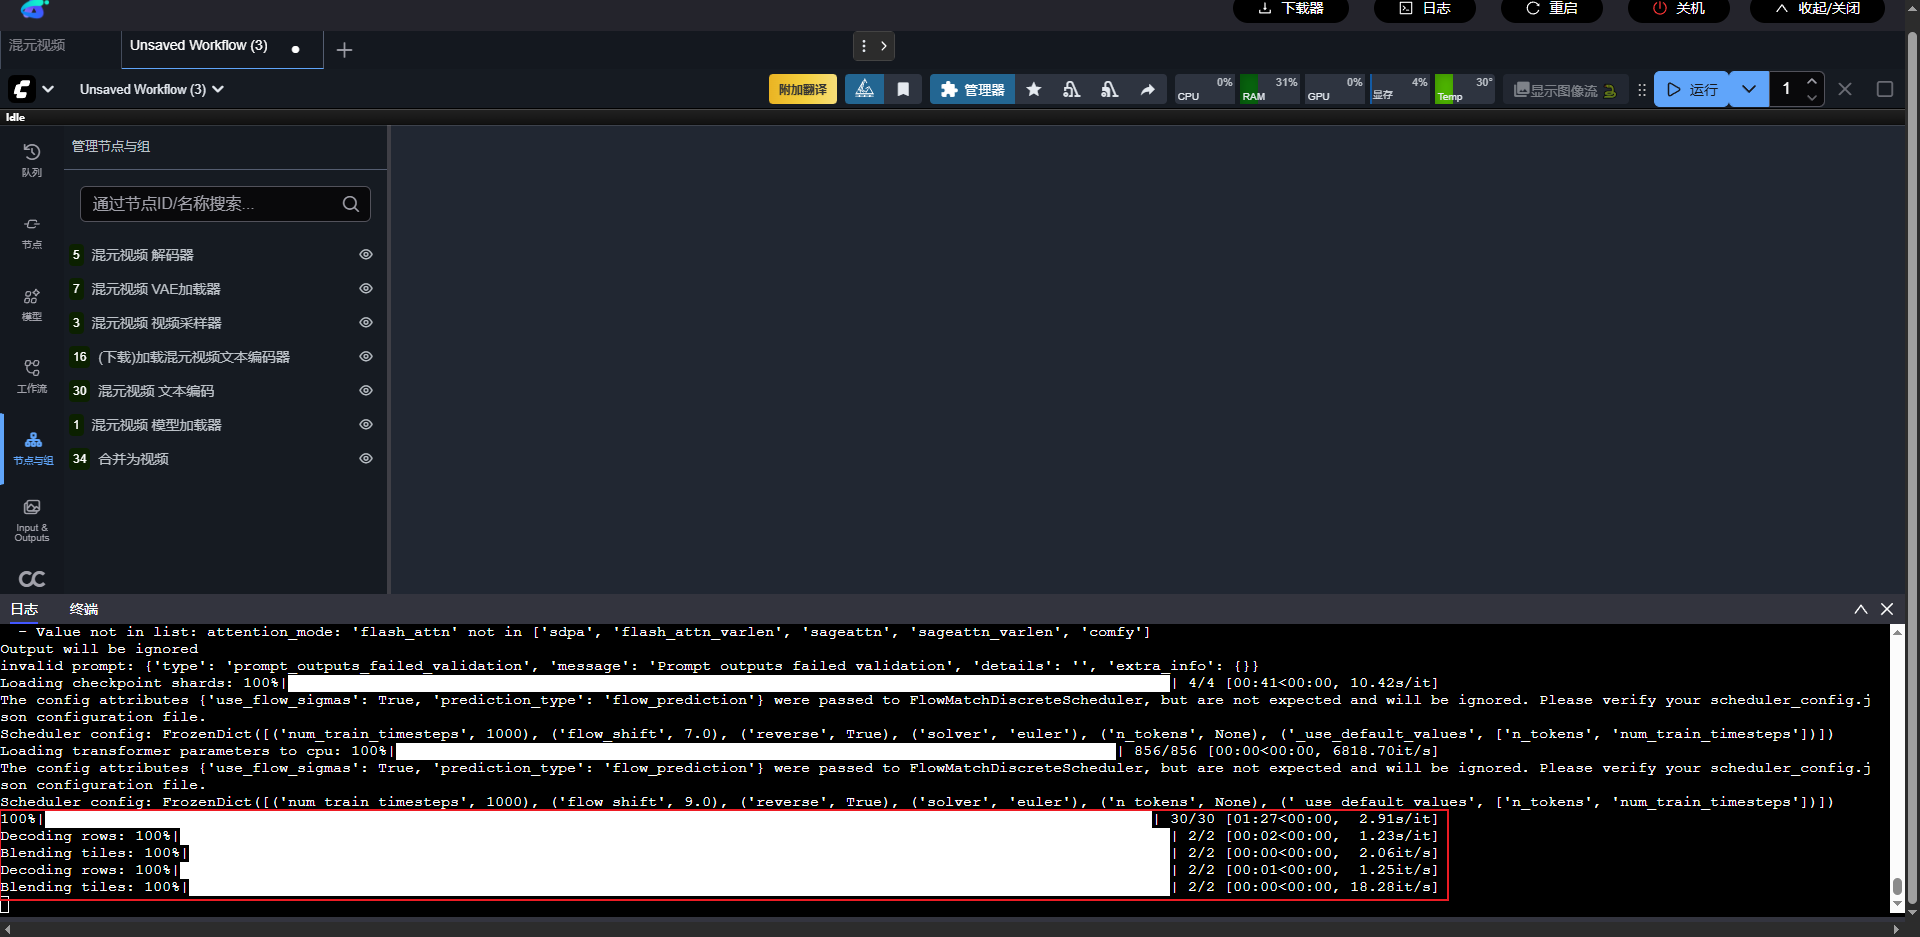Toggle visibility of (下载)加载混元视频文本编码器 node

click(x=366, y=357)
